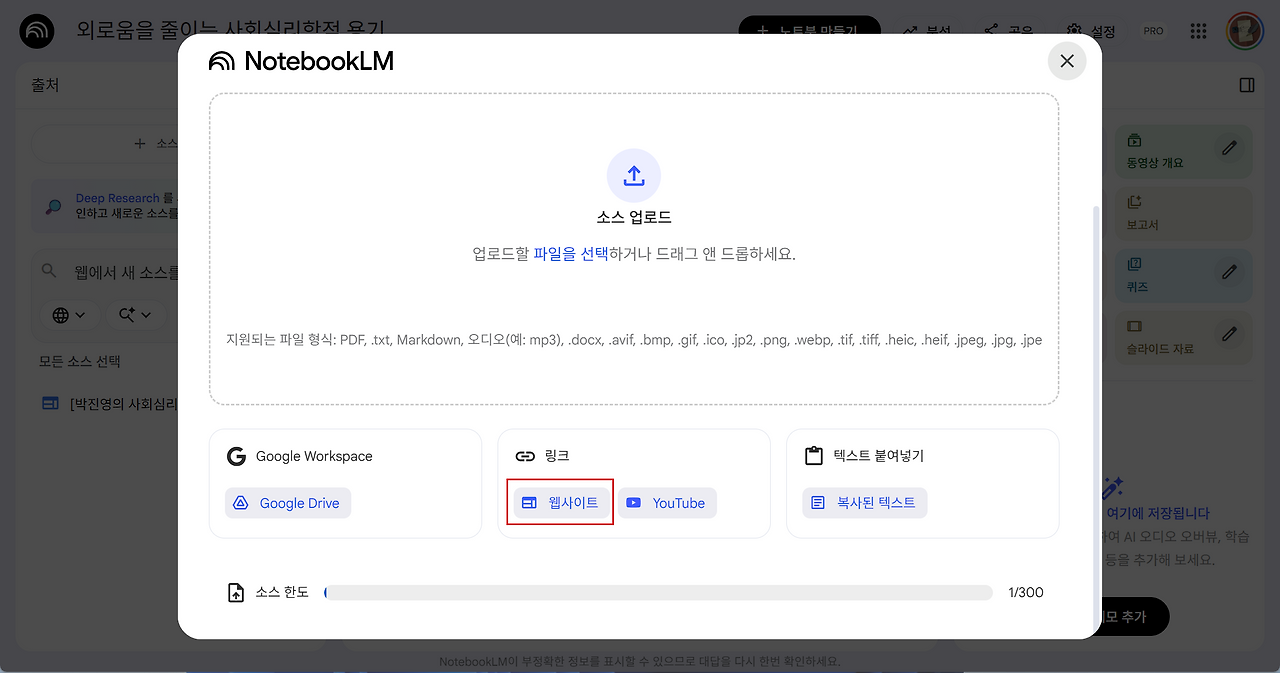Click the 소스 업로드 heading
This screenshot has width=1280, height=673.
(634, 217)
